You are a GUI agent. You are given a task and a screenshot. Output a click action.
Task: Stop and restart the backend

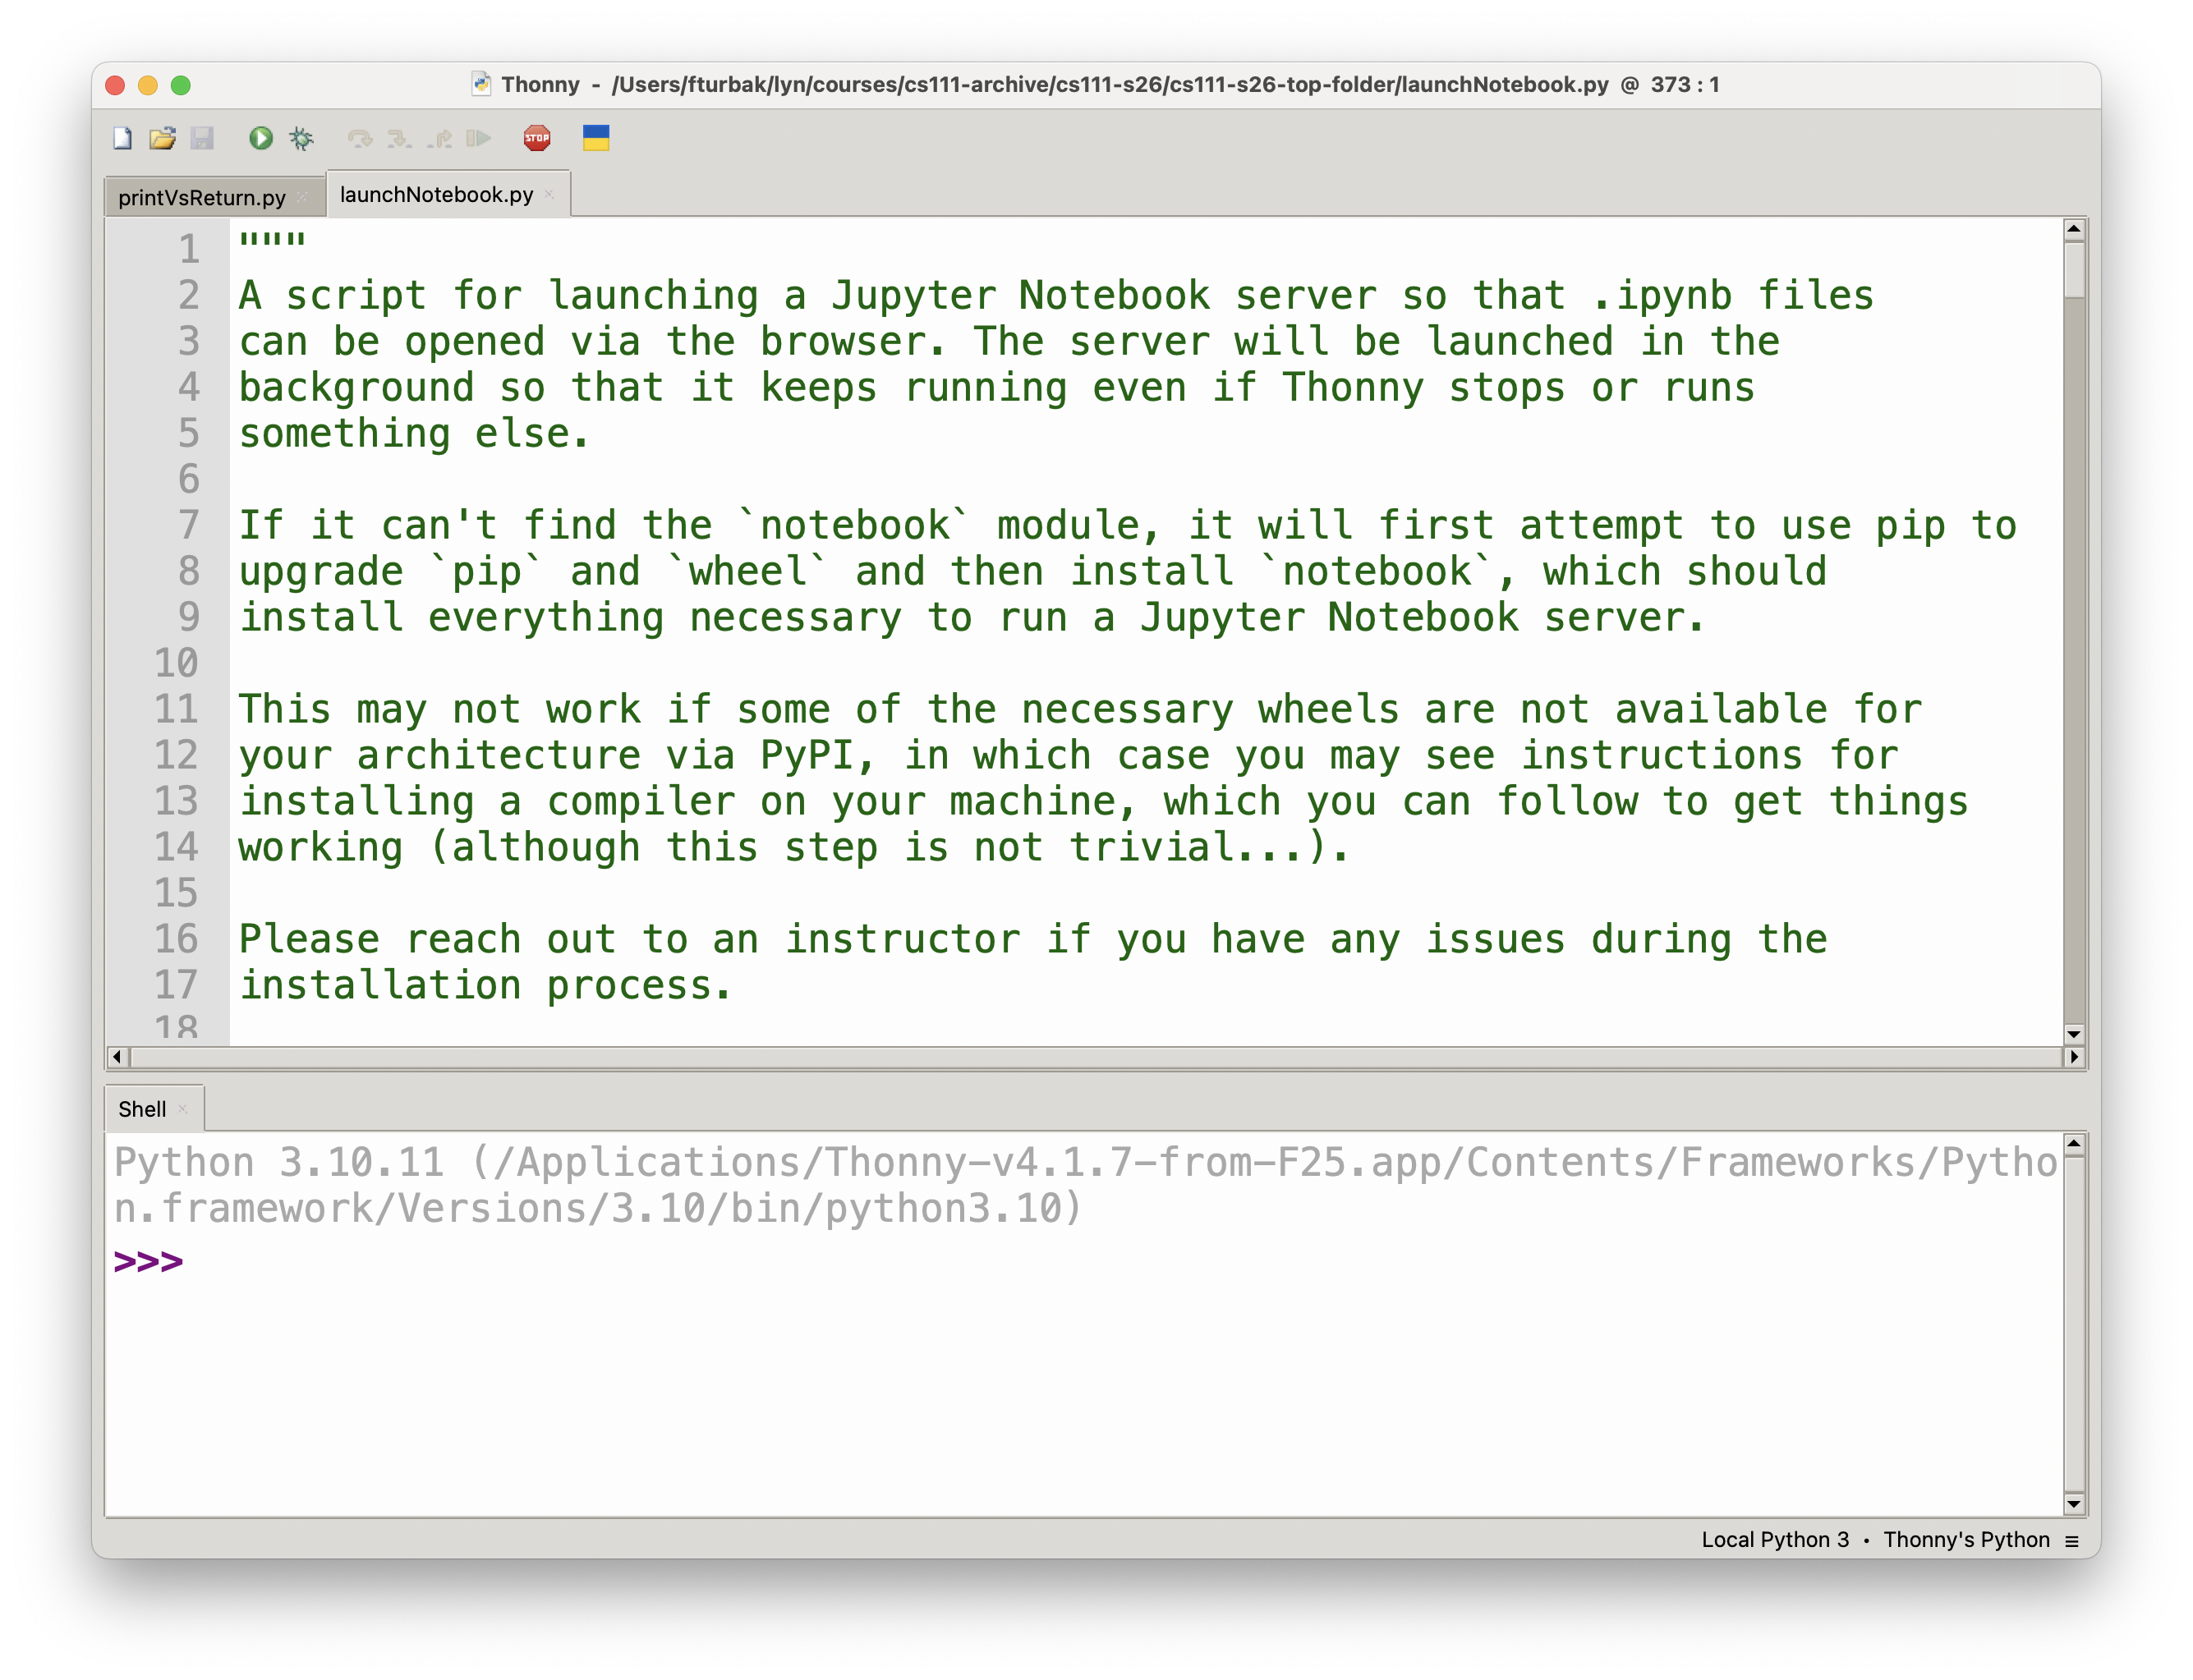tap(537, 139)
